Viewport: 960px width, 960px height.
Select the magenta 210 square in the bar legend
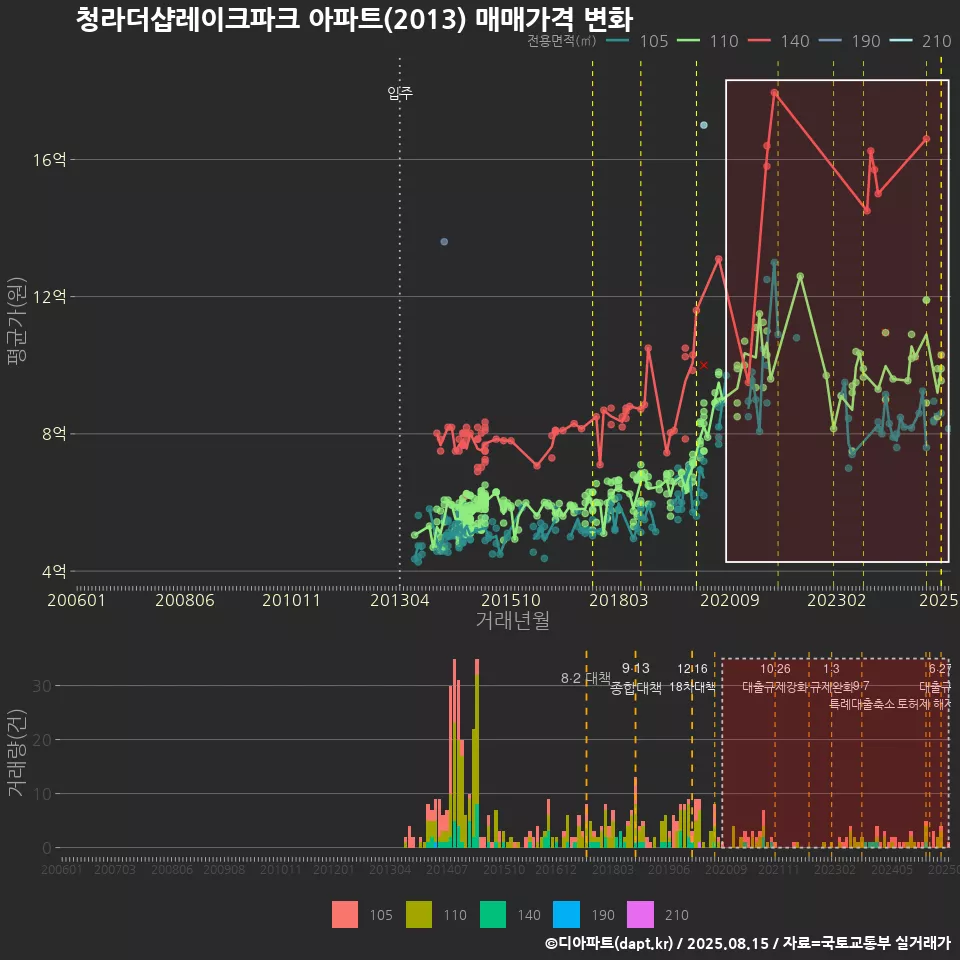640,915
